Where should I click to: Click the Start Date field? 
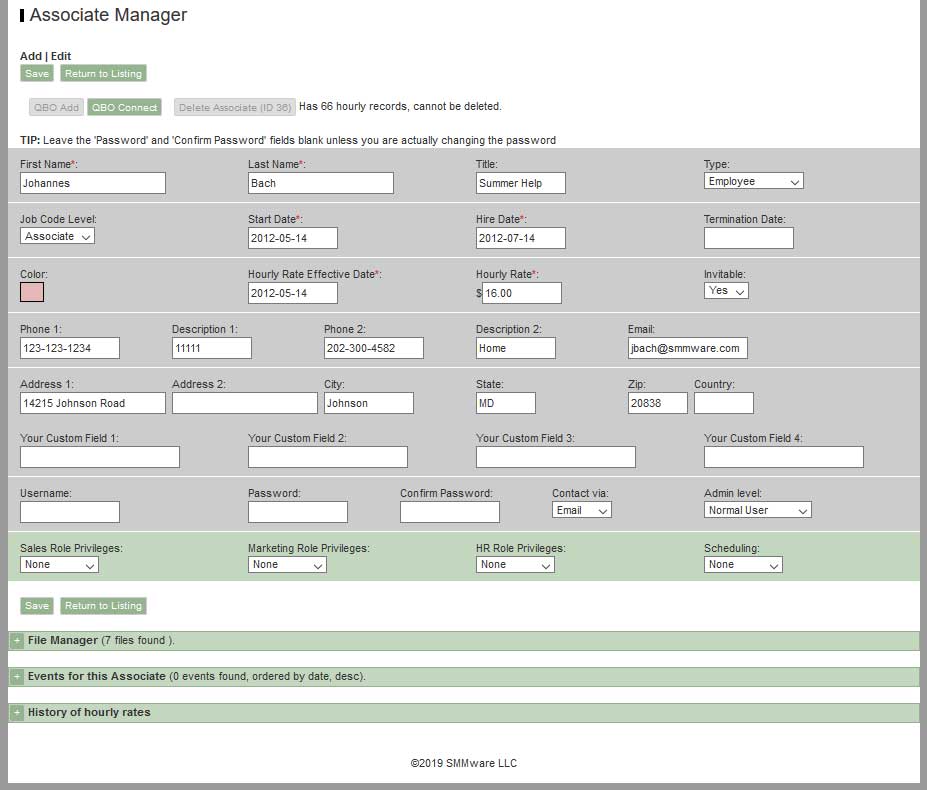click(x=293, y=238)
